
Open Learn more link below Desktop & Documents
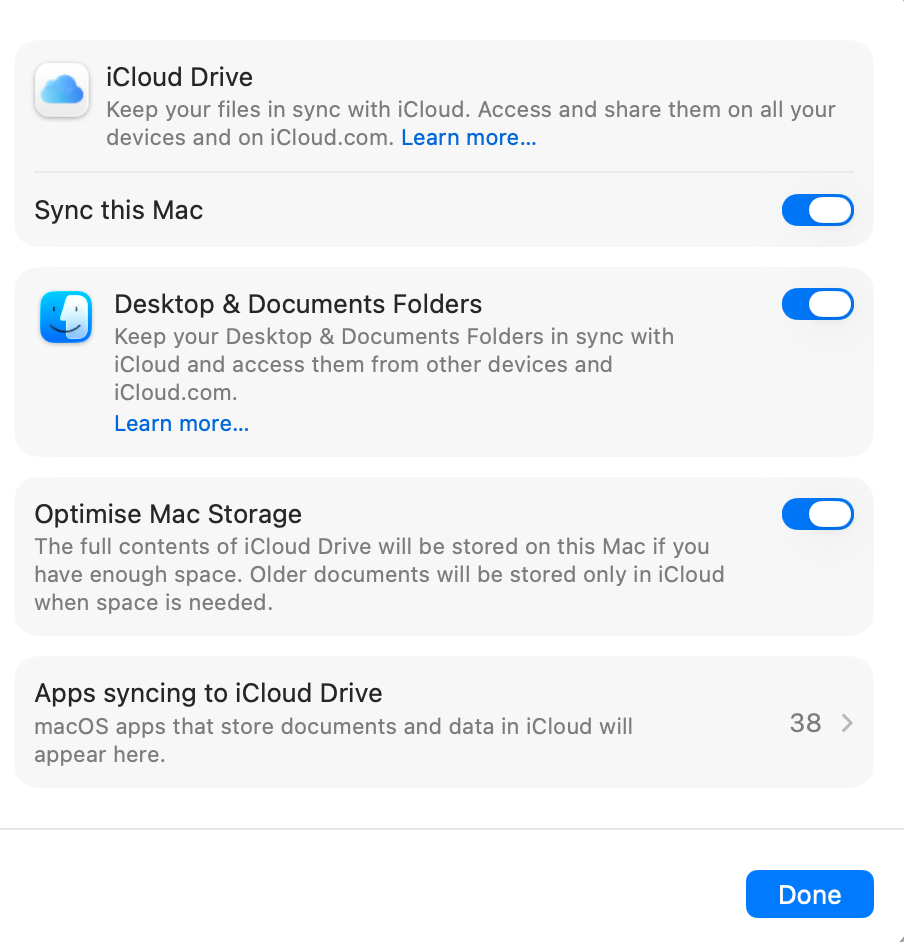click(181, 424)
